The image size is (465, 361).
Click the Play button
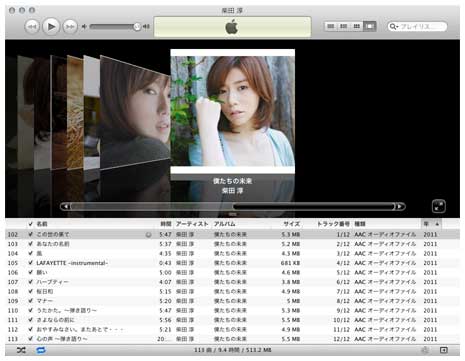[51, 26]
